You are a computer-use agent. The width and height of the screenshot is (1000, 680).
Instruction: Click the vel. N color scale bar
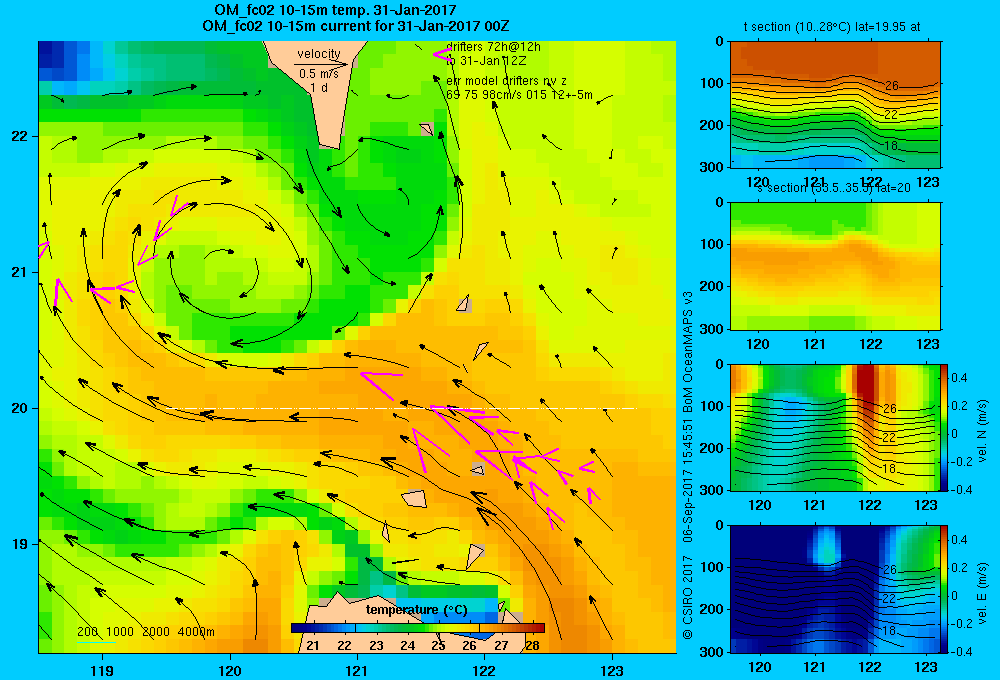tap(945, 427)
